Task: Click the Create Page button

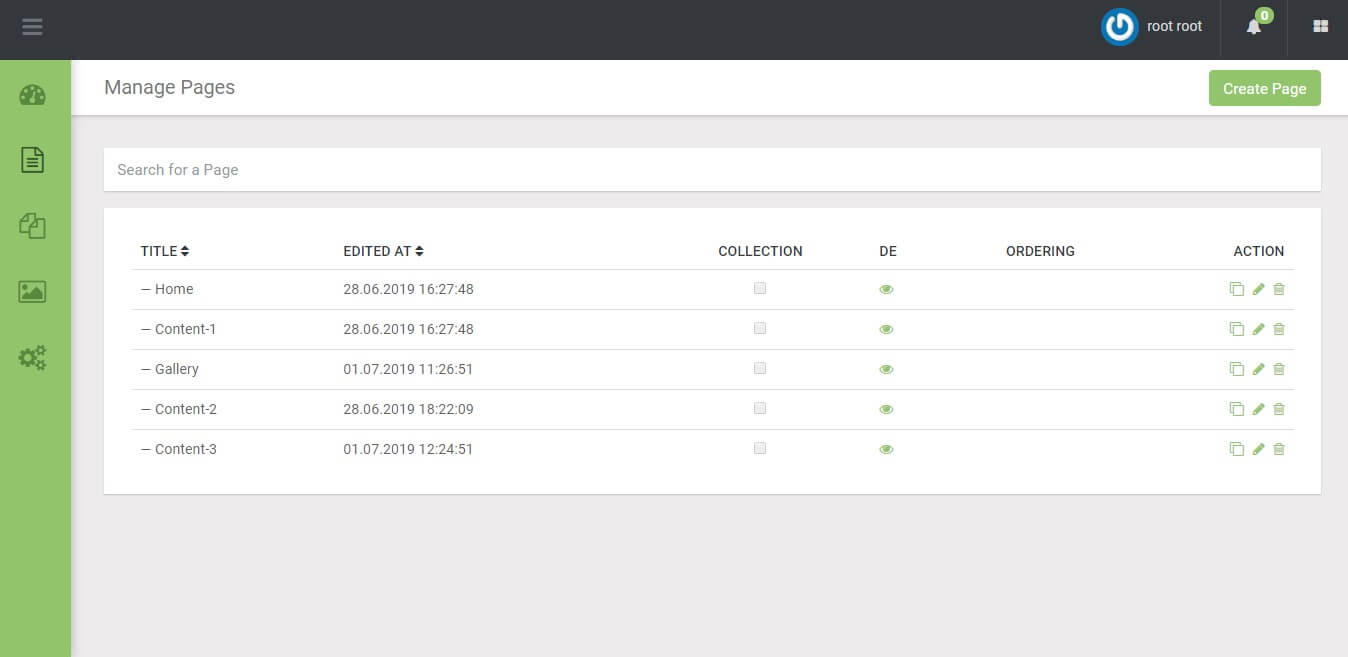Action: (x=1264, y=88)
